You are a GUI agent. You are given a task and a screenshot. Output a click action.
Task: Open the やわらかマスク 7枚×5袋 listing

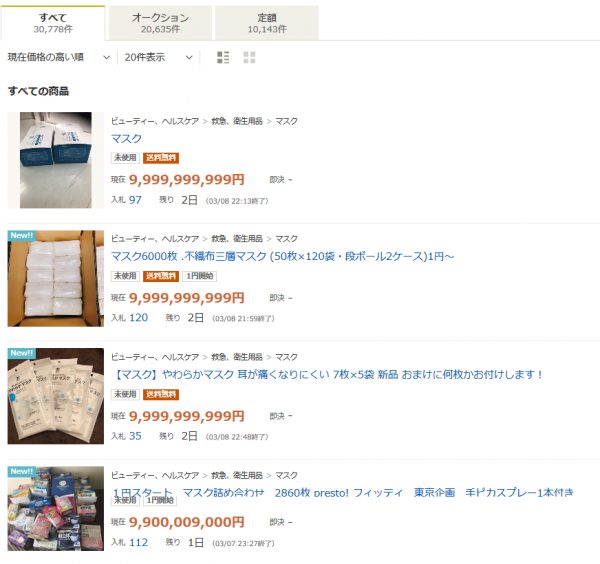coord(328,374)
